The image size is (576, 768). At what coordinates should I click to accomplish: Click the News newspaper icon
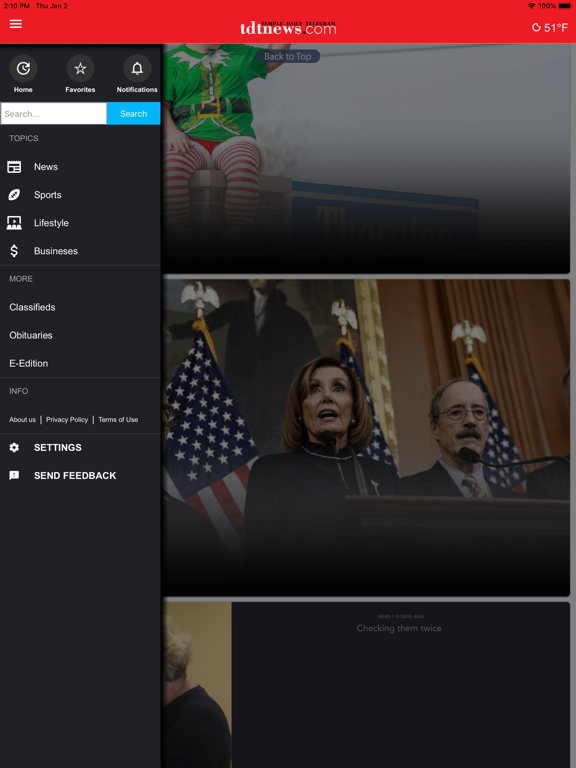14,167
